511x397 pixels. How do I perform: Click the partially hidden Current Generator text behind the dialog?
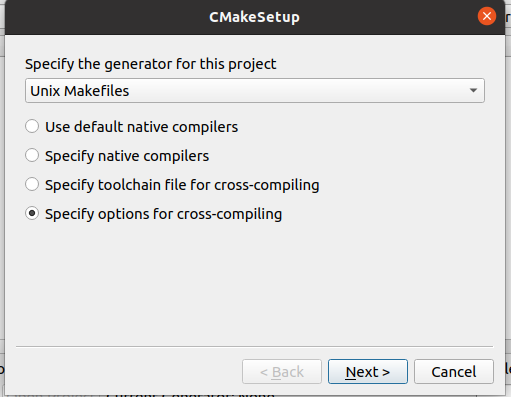click(191, 395)
